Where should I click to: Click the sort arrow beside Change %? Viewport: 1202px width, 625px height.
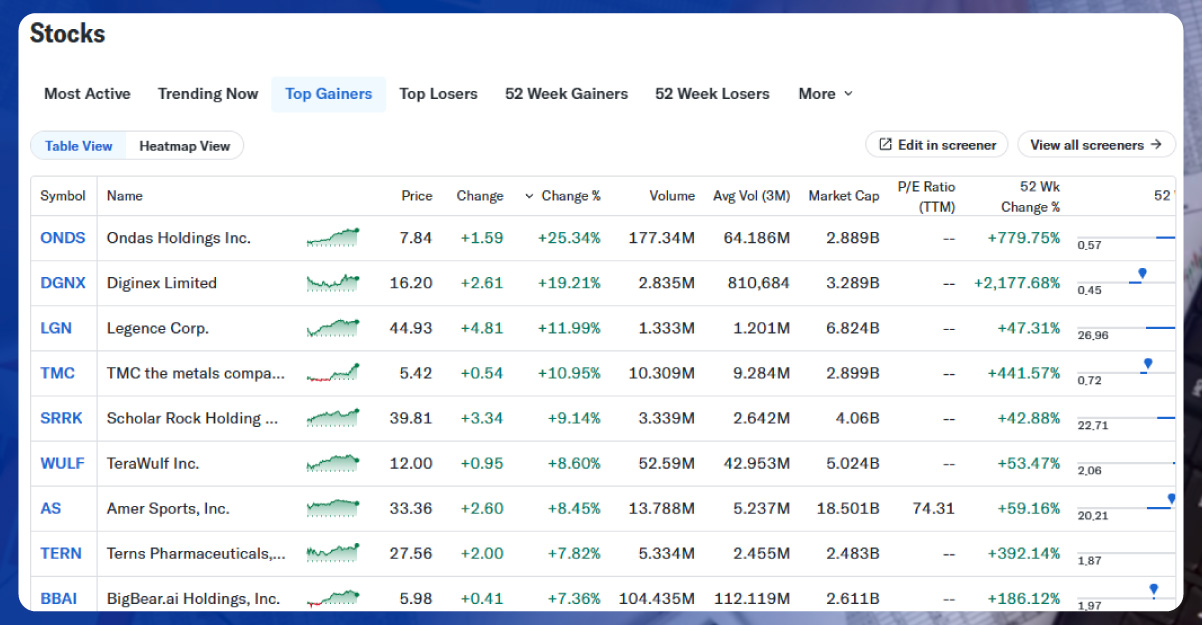pyautogui.click(x=529, y=196)
